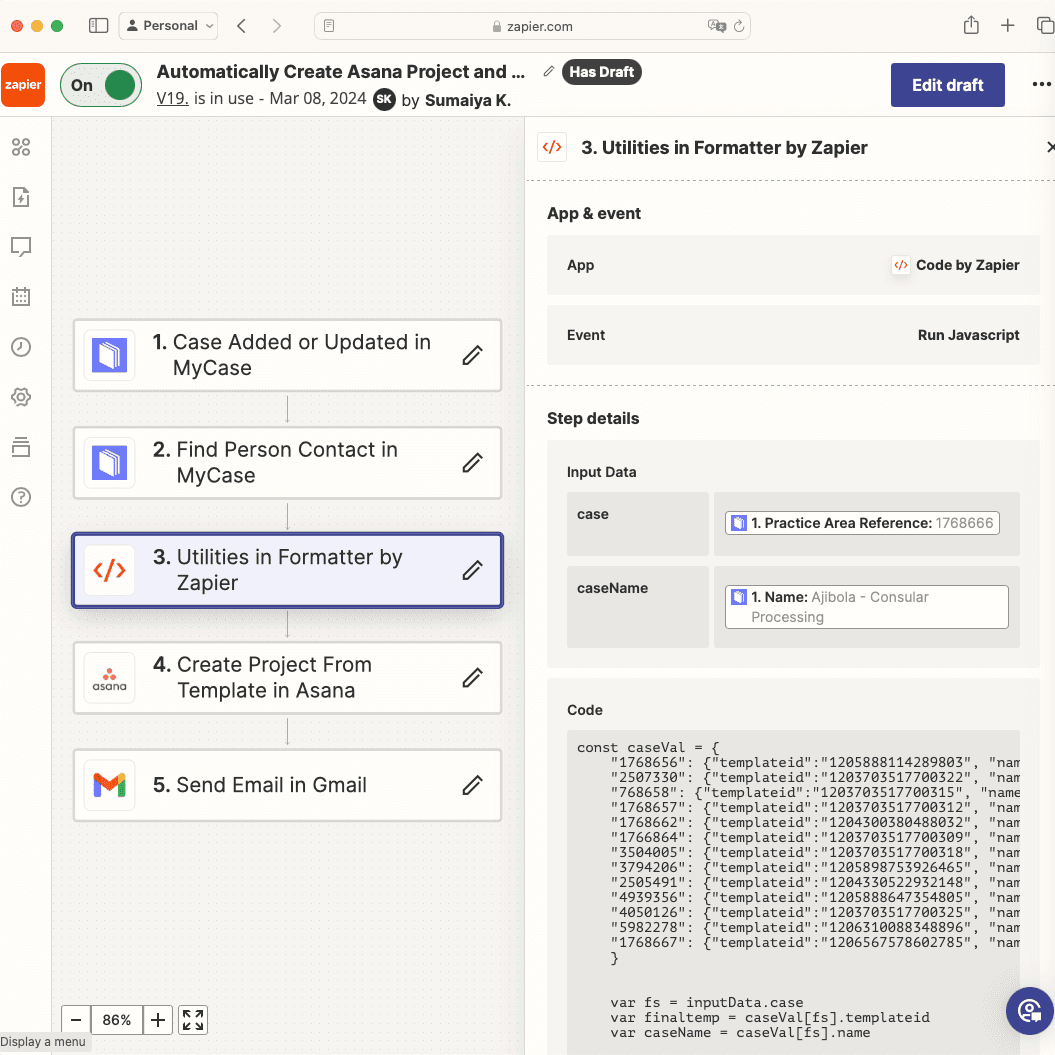
Task: Click the fit to screen icon
Action: pyautogui.click(x=193, y=1020)
